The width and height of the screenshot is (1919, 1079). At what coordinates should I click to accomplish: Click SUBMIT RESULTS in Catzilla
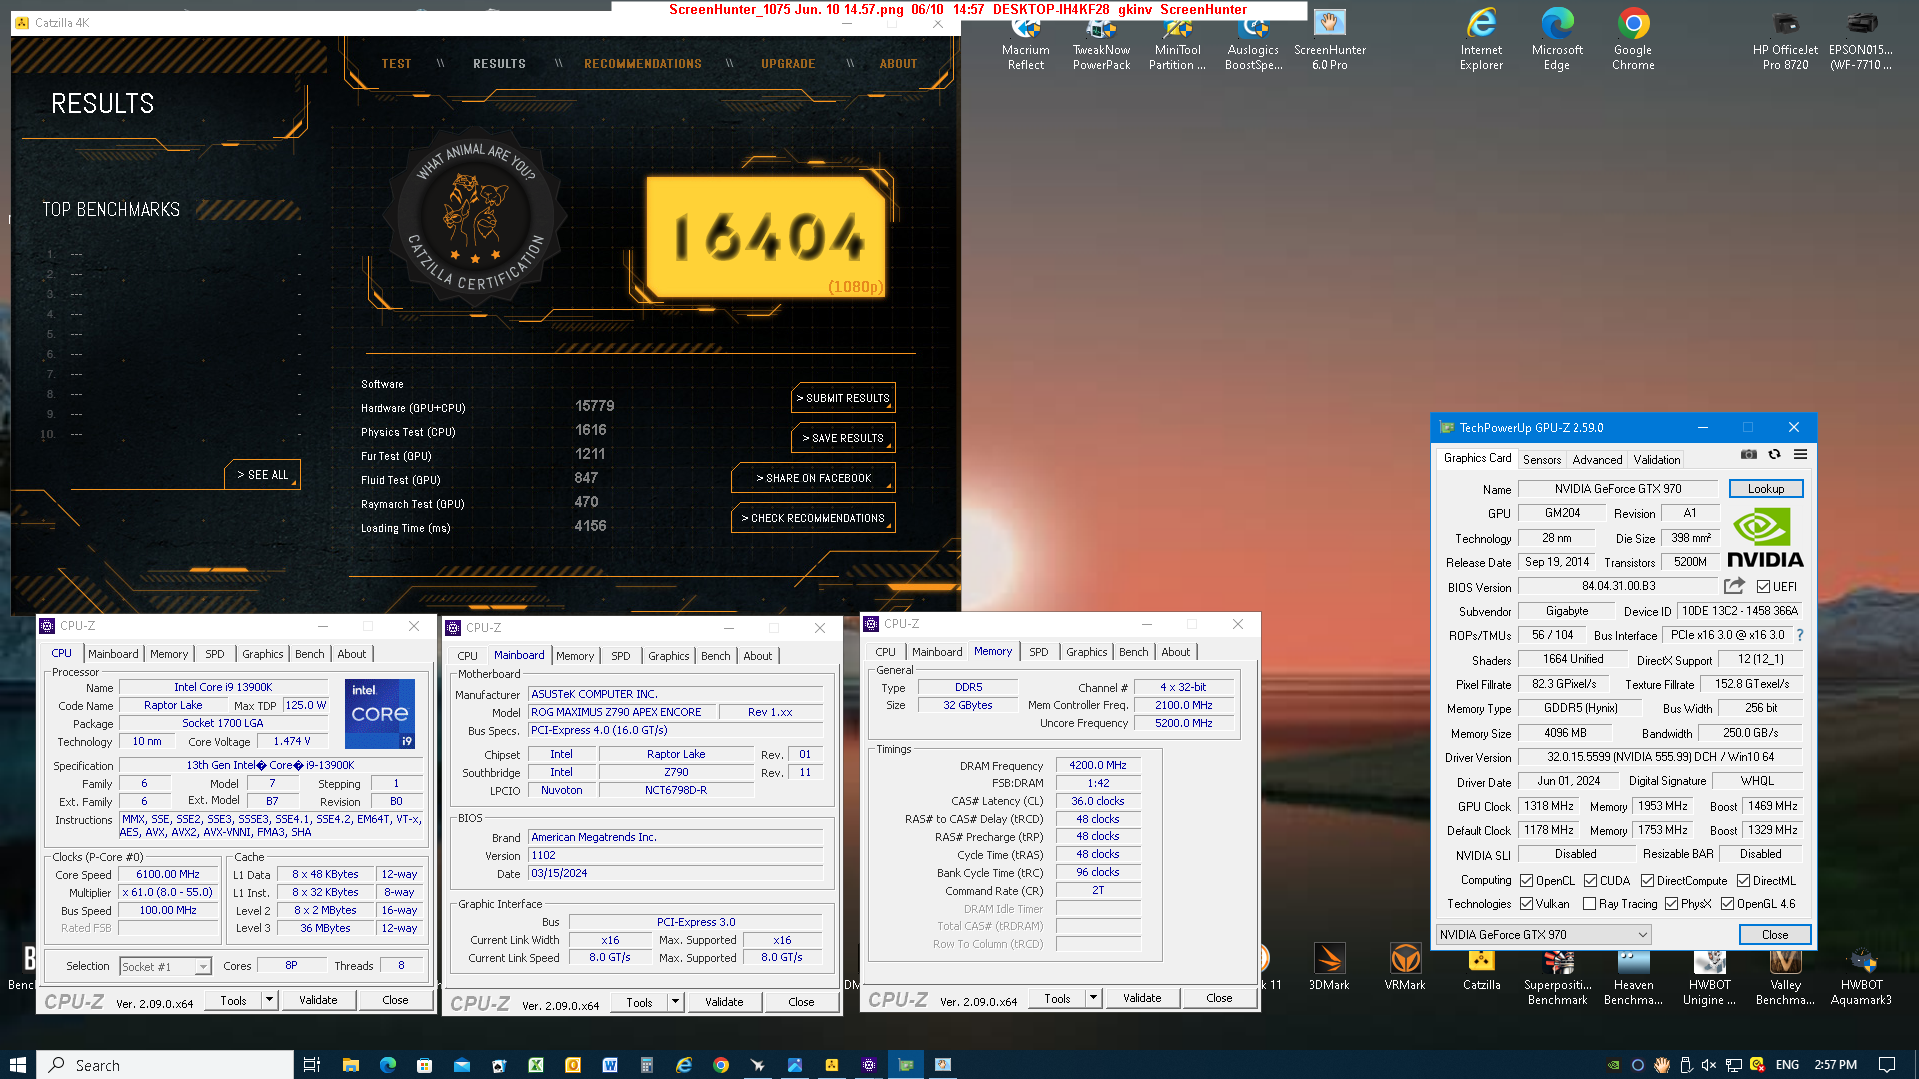coord(843,398)
